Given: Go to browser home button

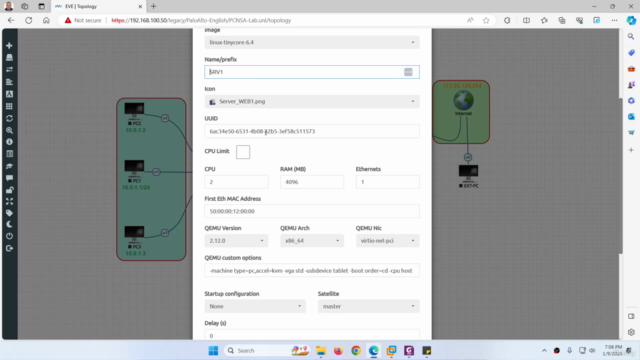Looking at the screenshot, I should (x=46, y=20).
